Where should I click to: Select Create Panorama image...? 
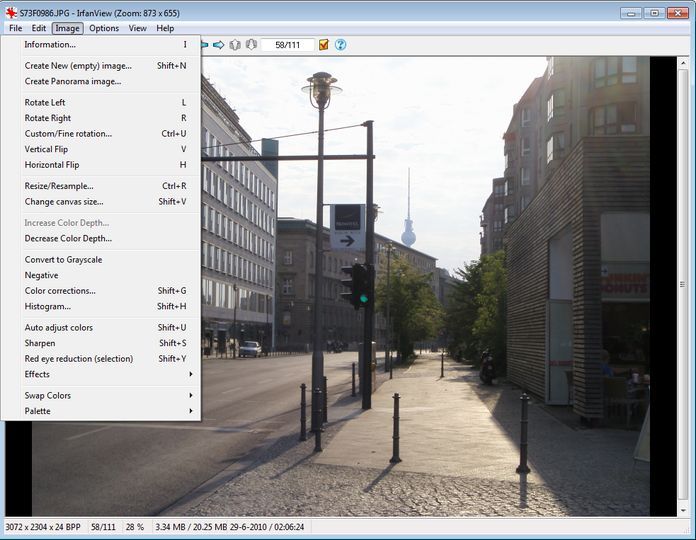click(x=106, y=81)
